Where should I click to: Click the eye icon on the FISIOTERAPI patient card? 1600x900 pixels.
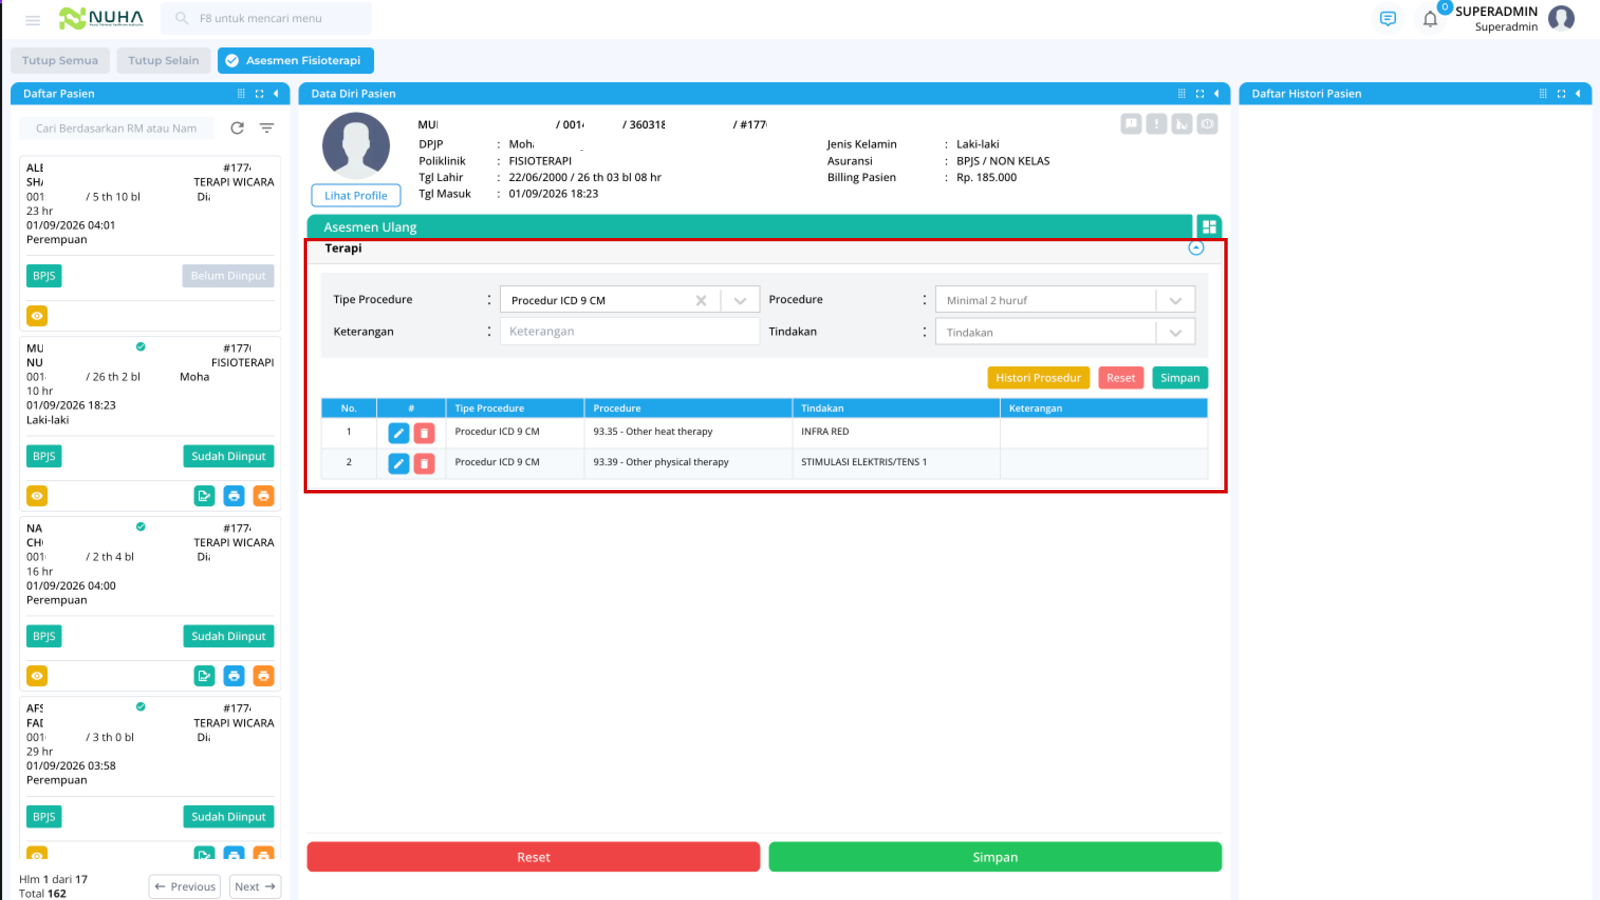tap(37, 496)
